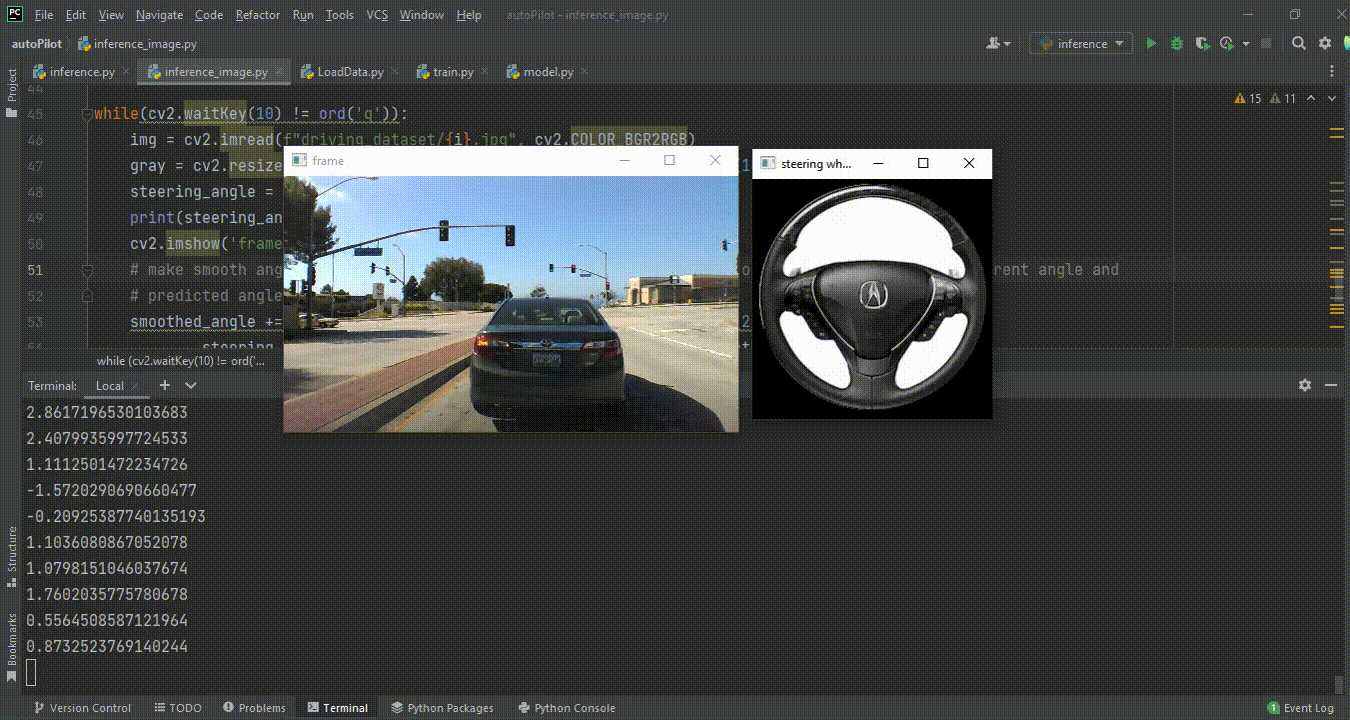The image size is (1350, 720).
Task: Open the VCS menu
Action: 377,15
